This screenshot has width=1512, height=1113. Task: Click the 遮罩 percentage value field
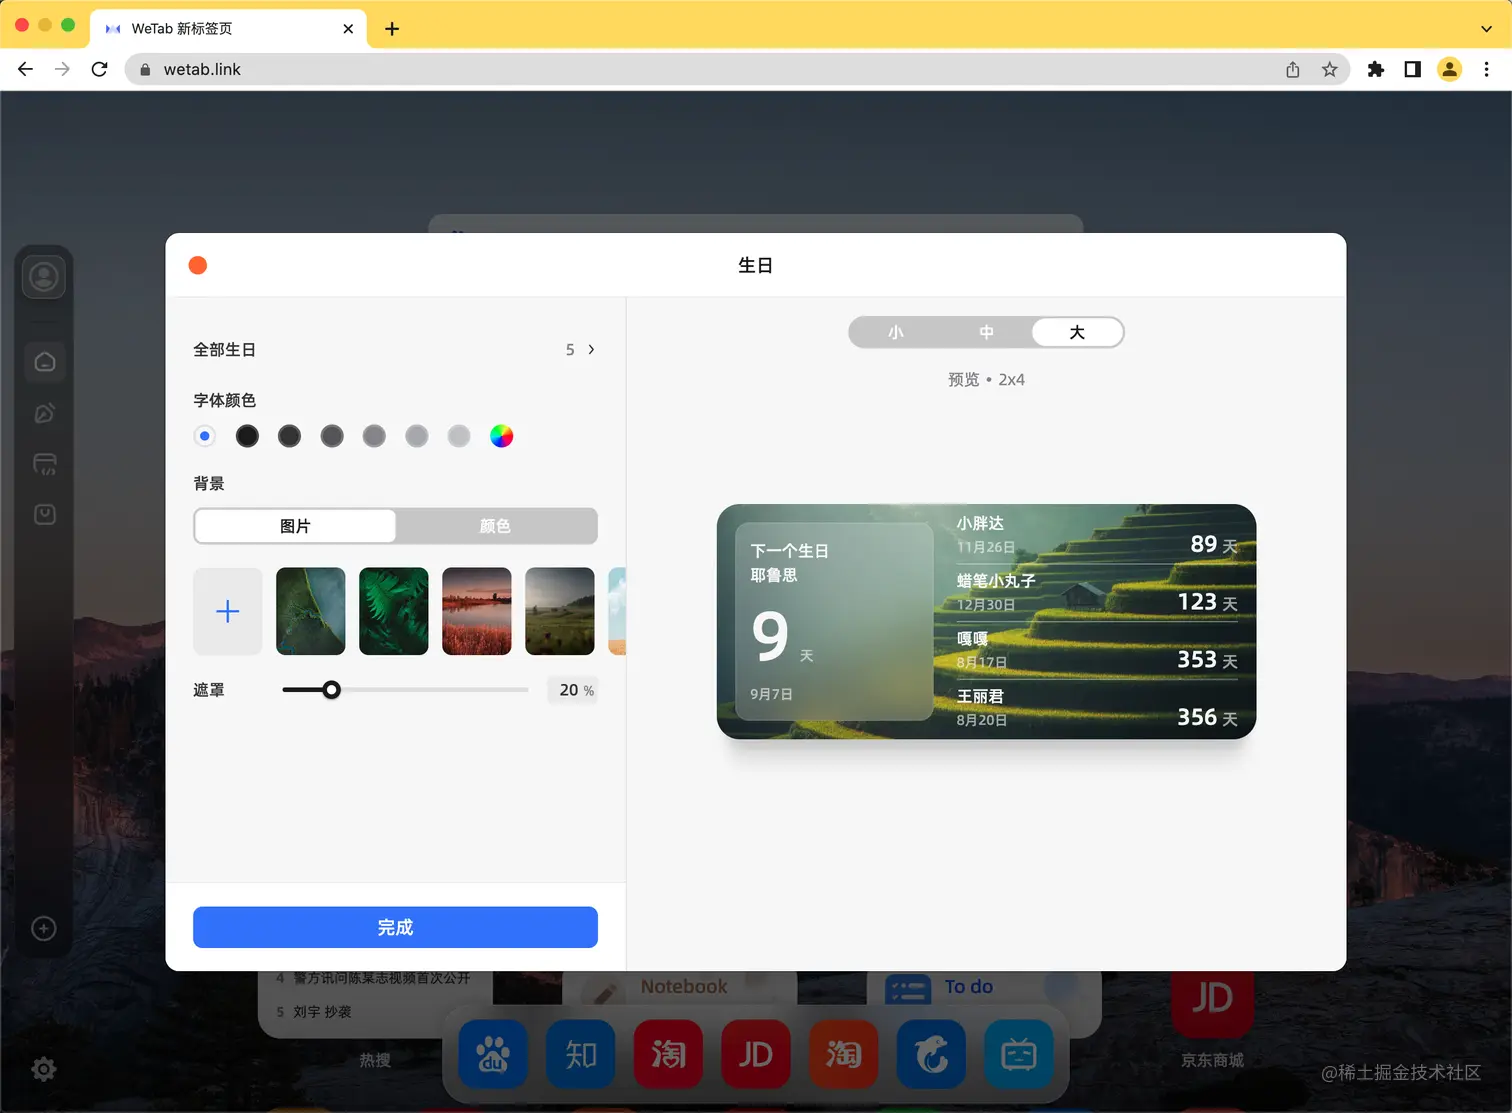573,690
